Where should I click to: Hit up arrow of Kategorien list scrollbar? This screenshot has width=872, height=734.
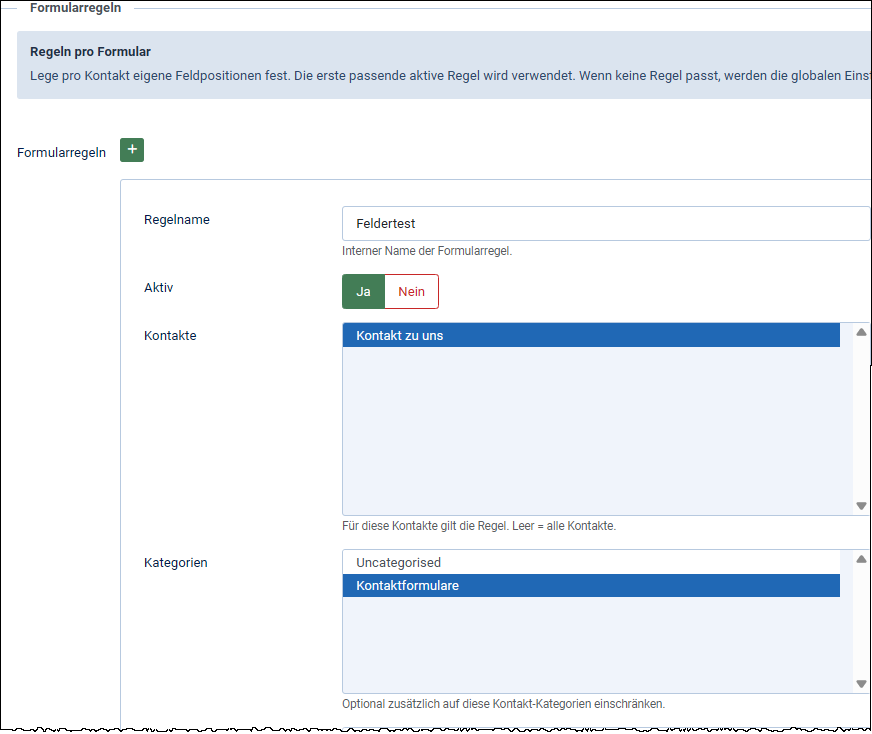coord(861,560)
